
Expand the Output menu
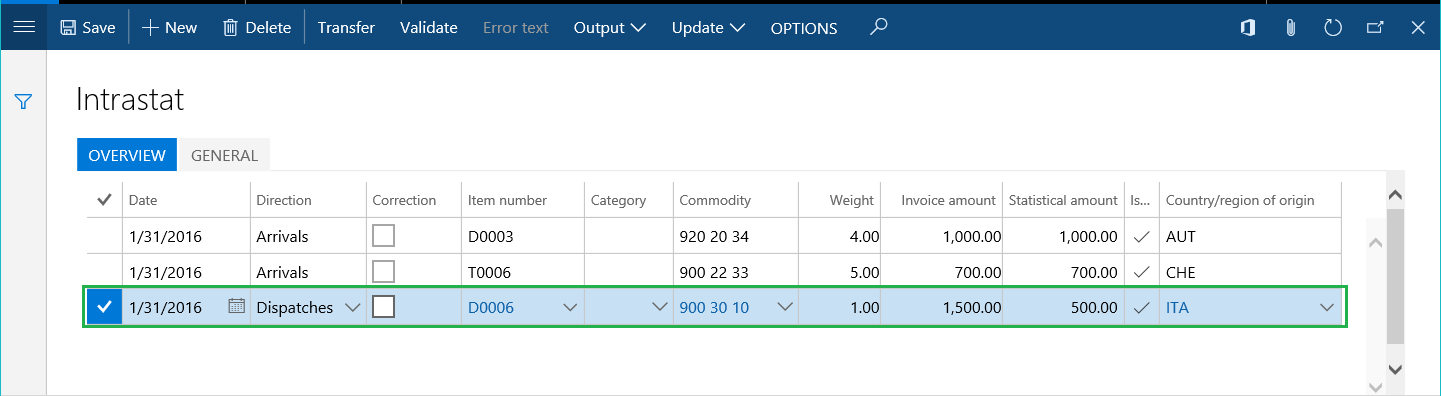click(609, 28)
